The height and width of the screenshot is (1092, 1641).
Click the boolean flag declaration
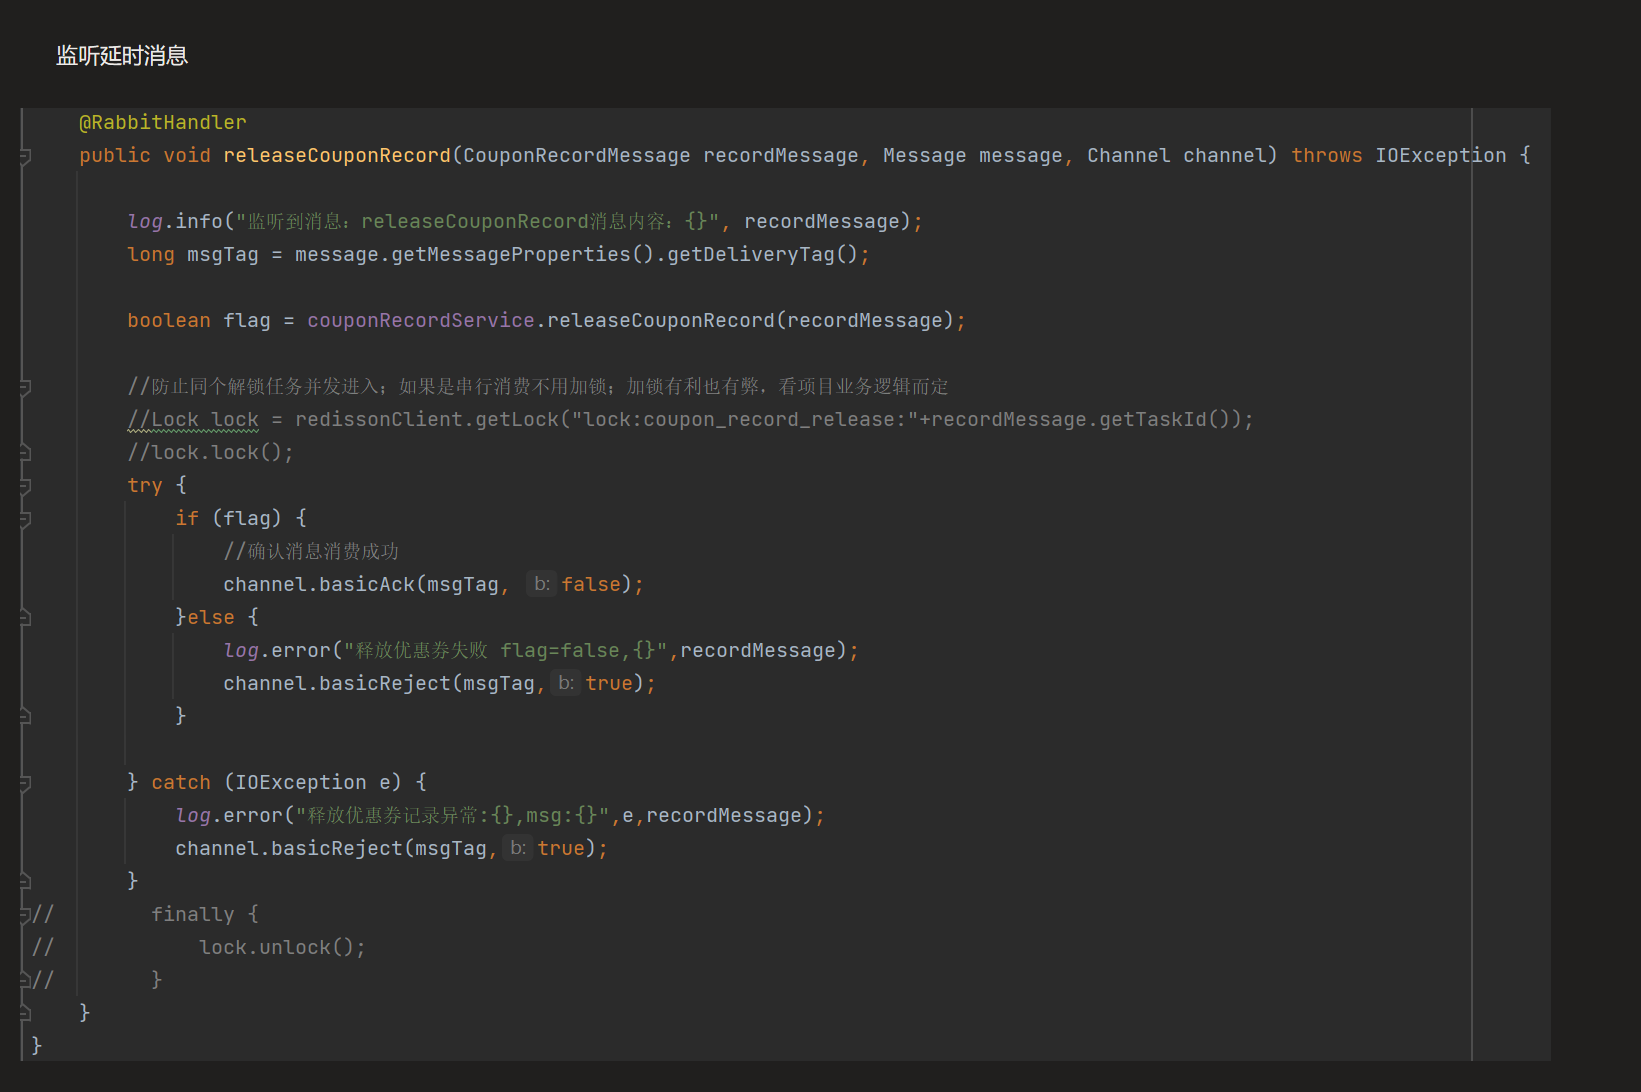coord(199,321)
